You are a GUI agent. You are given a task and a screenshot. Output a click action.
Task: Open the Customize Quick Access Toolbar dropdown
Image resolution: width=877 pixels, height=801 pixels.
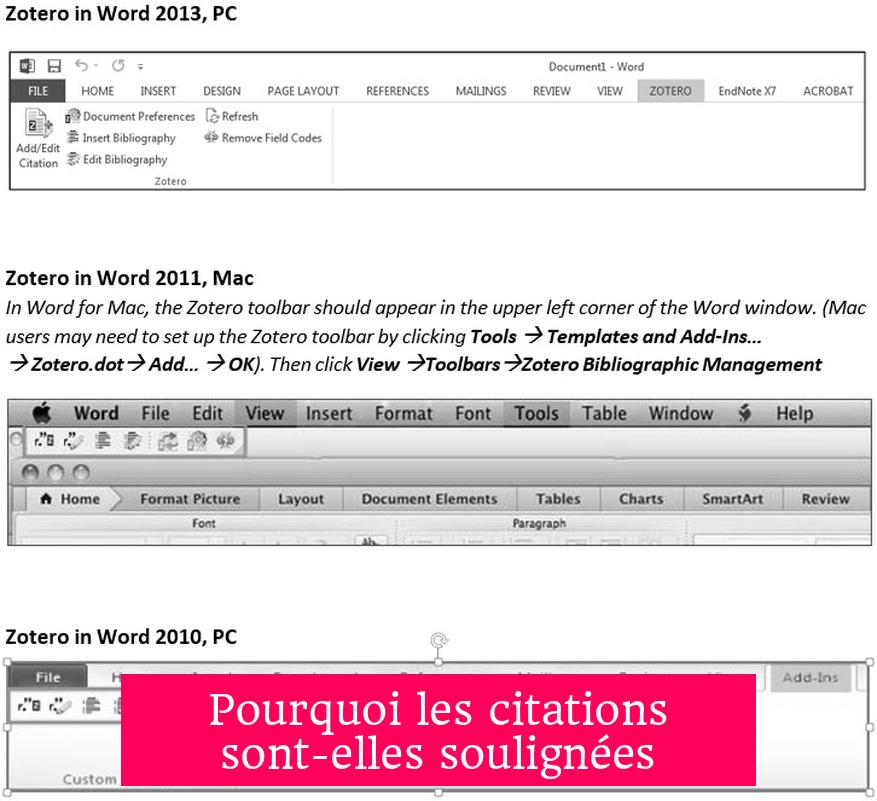(140, 67)
